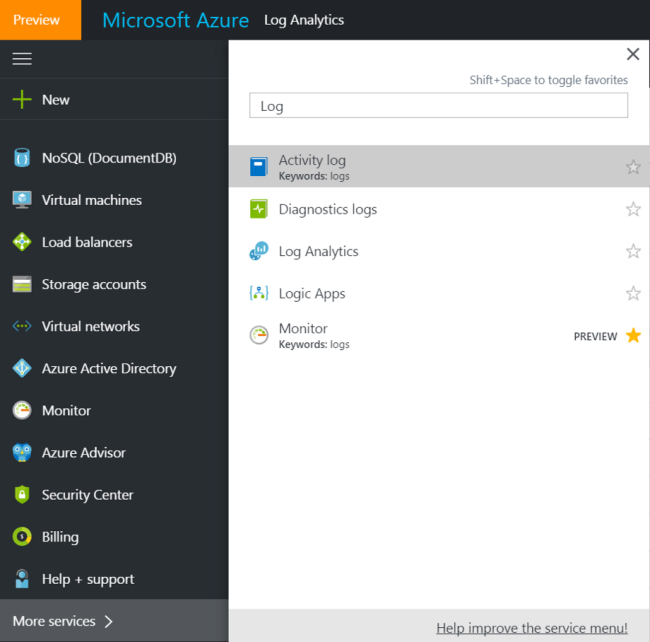Select Help + support label
Viewport: 650px width, 642px height.
click(x=88, y=579)
